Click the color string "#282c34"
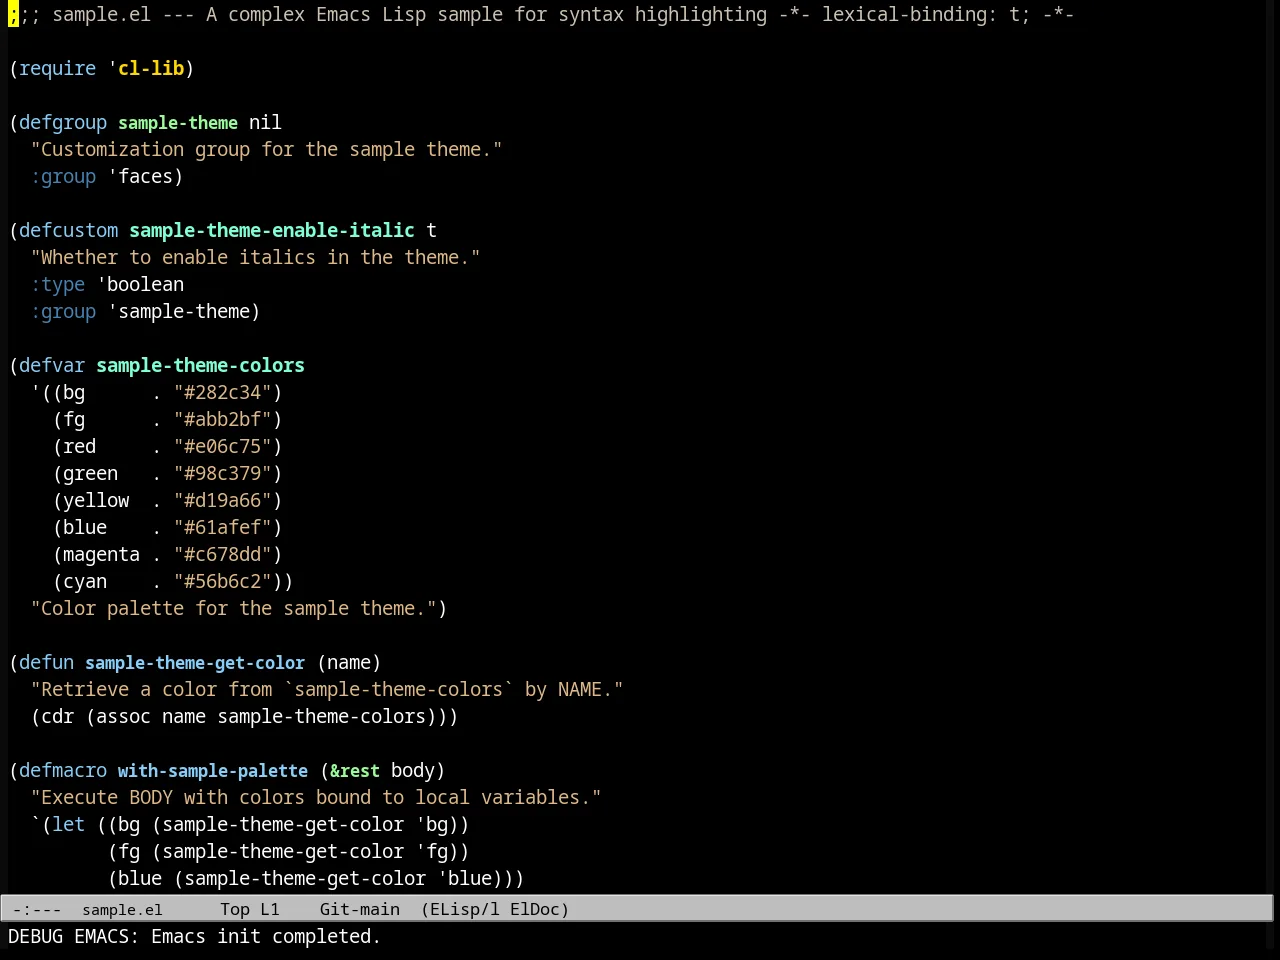1280x960 pixels. (x=222, y=392)
